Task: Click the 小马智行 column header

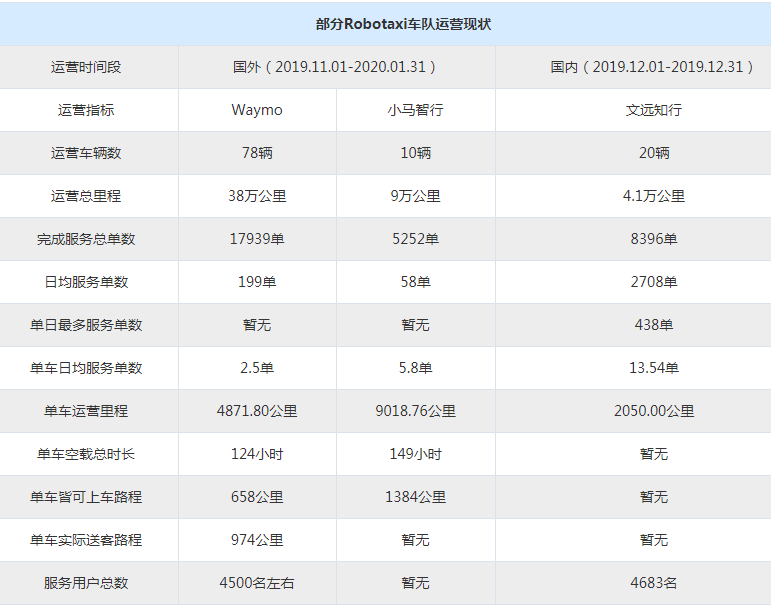Action: pos(415,110)
